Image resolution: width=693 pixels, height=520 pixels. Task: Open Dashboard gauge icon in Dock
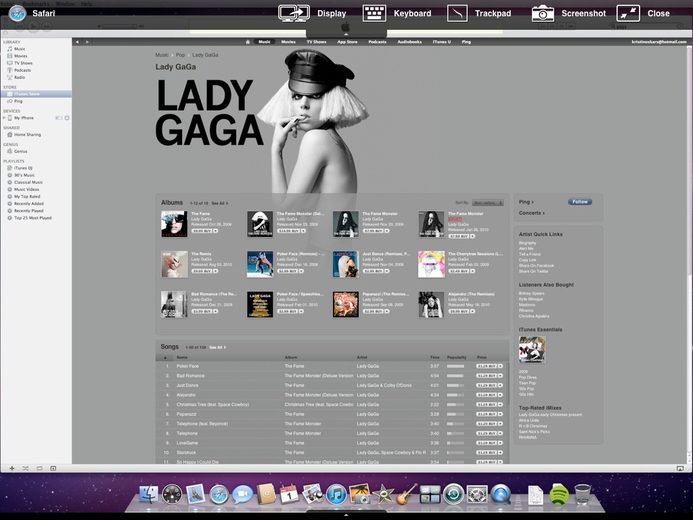172,494
